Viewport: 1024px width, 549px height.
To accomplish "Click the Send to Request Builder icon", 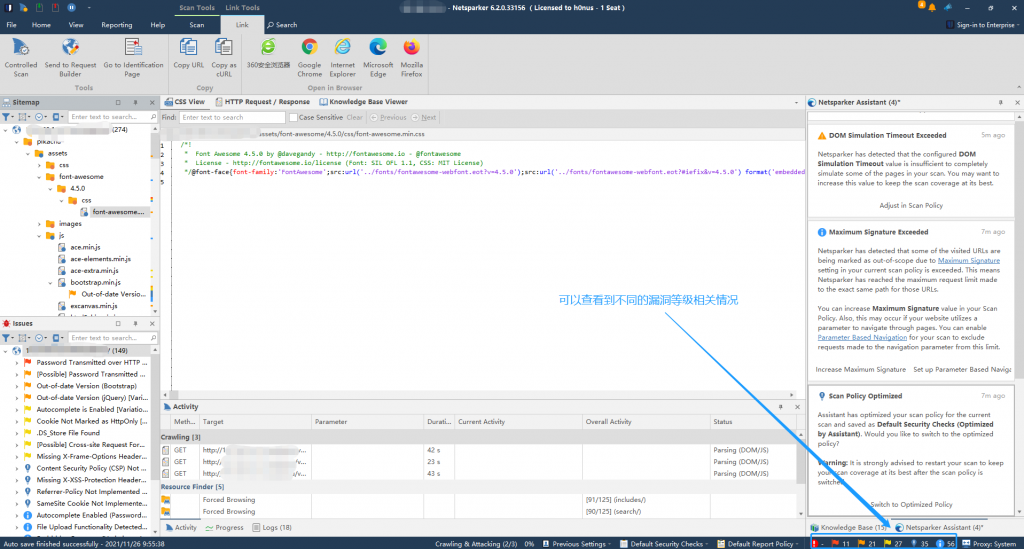I will pyautogui.click(x=70, y=48).
